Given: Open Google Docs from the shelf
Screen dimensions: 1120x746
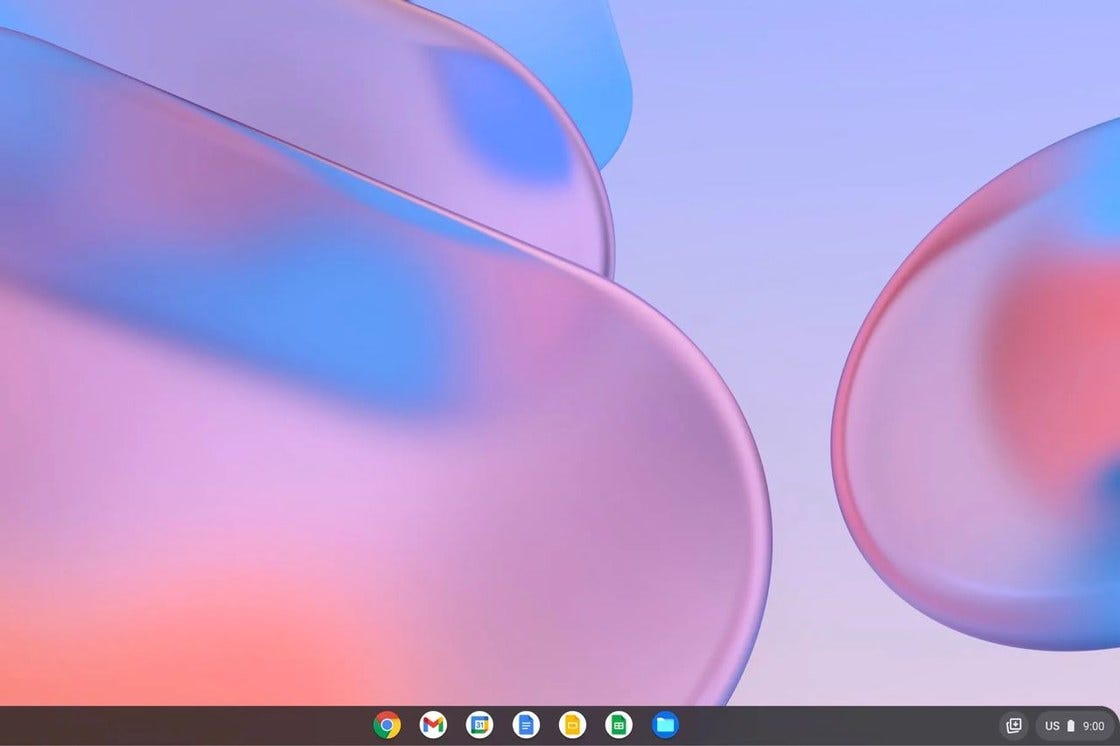Looking at the screenshot, I should (x=526, y=725).
